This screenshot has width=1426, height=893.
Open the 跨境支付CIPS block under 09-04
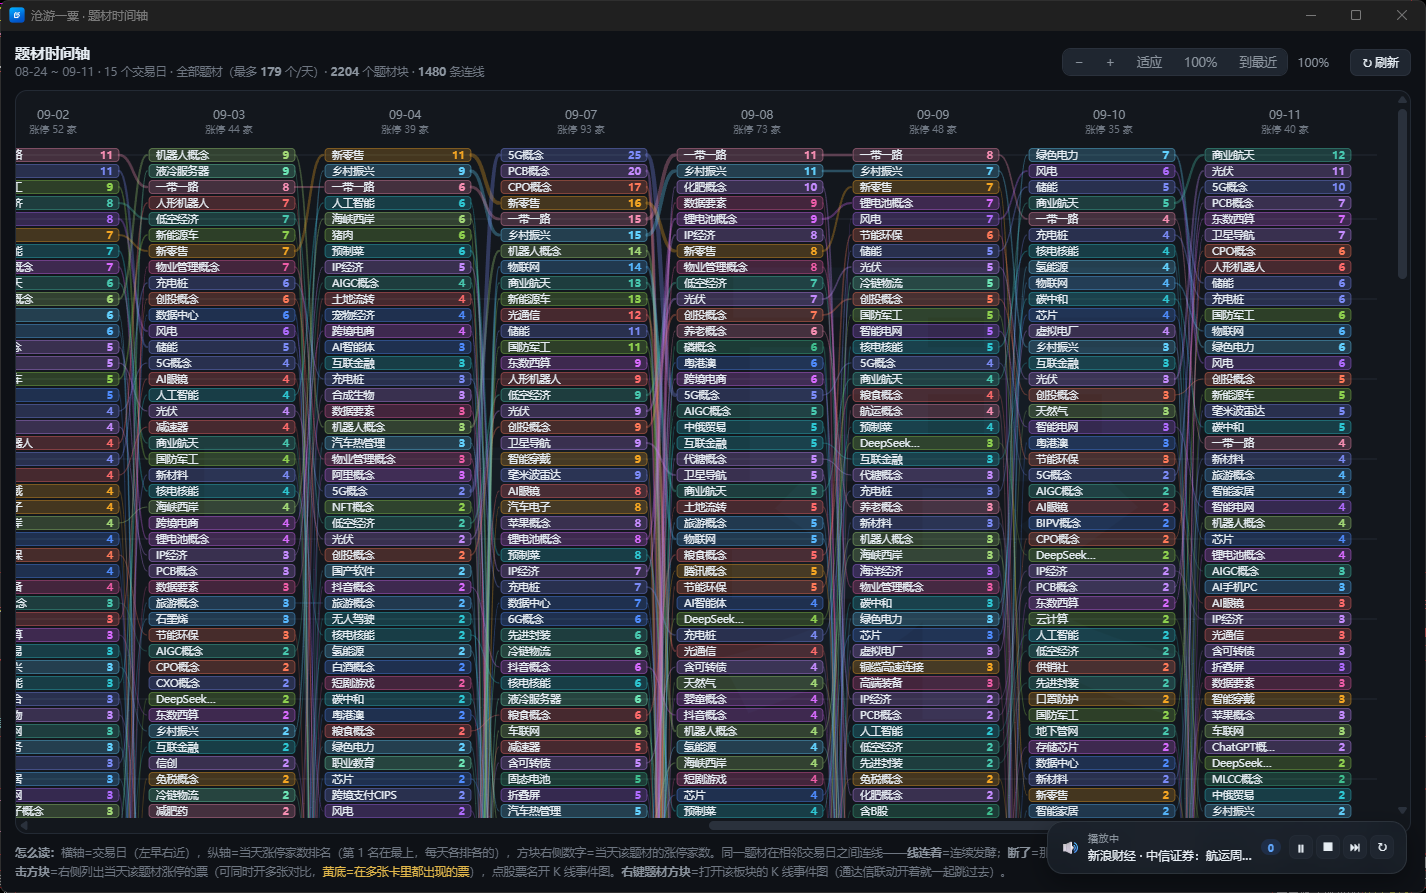click(x=398, y=795)
